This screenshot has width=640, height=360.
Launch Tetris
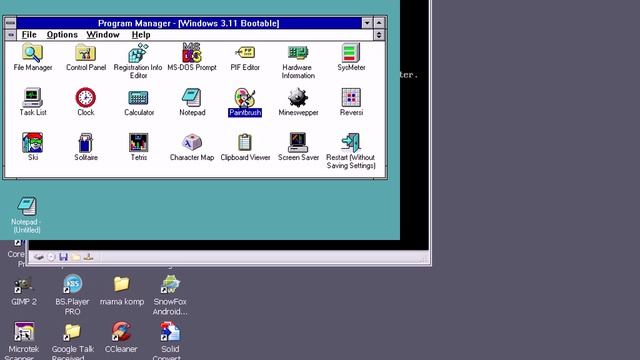pyautogui.click(x=139, y=147)
